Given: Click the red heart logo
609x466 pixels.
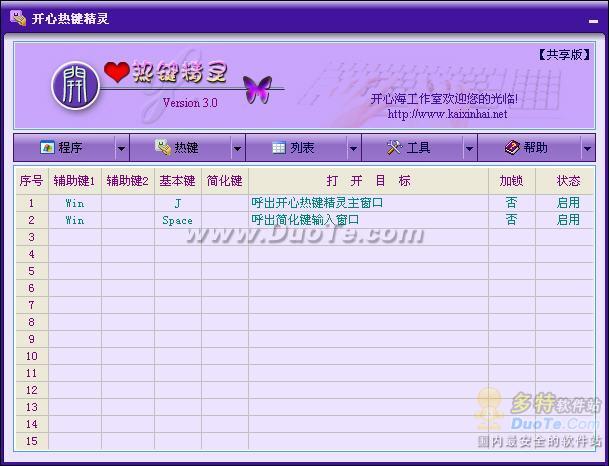Looking at the screenshot, I should (117, 72).
